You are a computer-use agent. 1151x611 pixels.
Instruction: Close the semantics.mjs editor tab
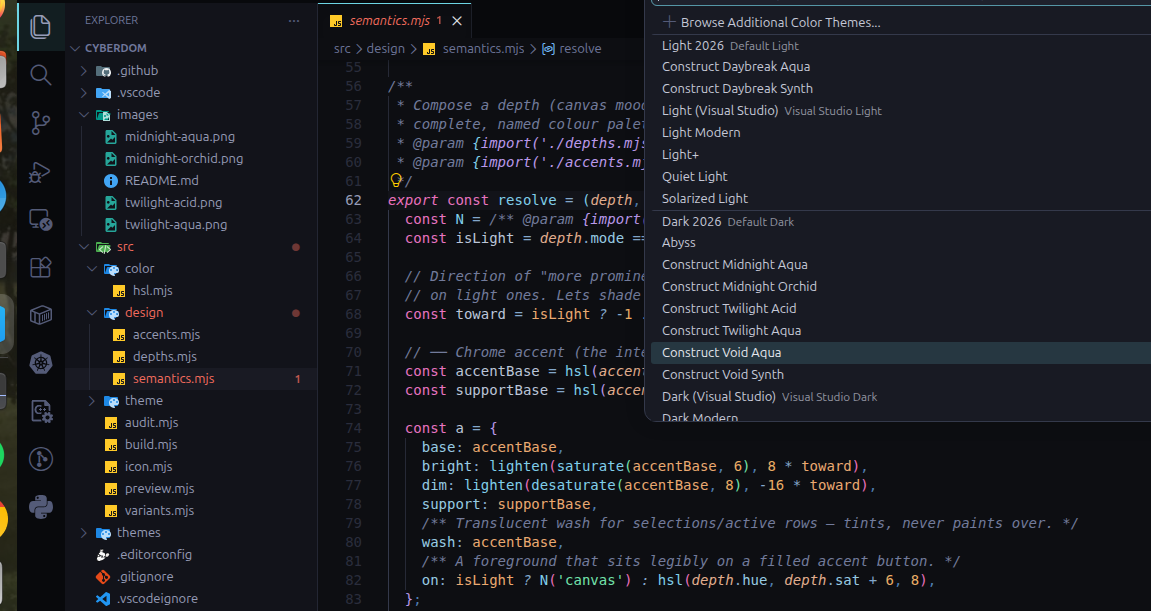coord(457,21)
